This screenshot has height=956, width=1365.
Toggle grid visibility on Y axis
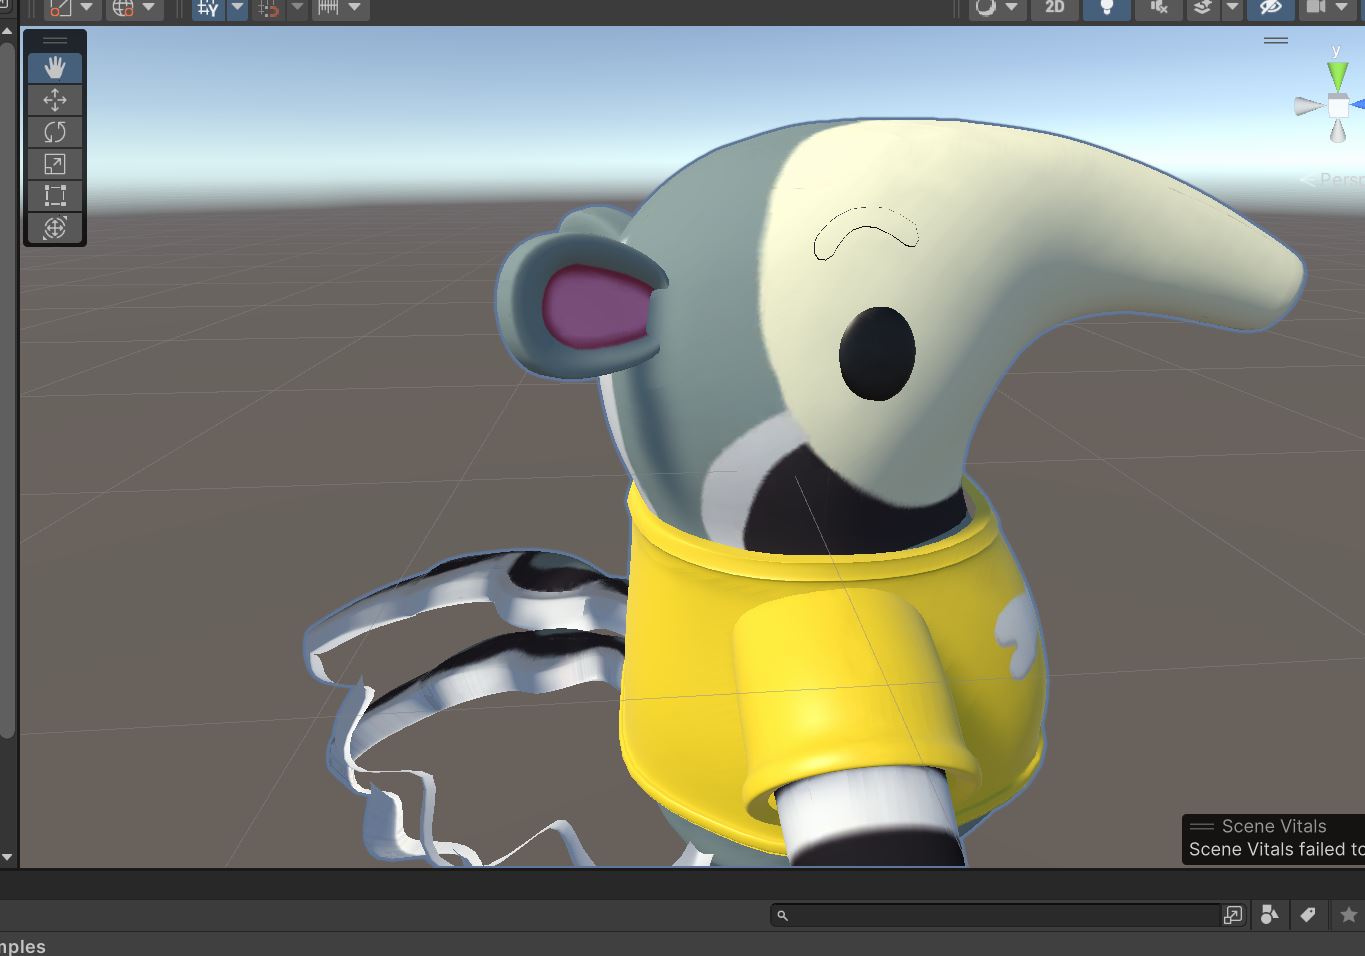tap(208, 9)
